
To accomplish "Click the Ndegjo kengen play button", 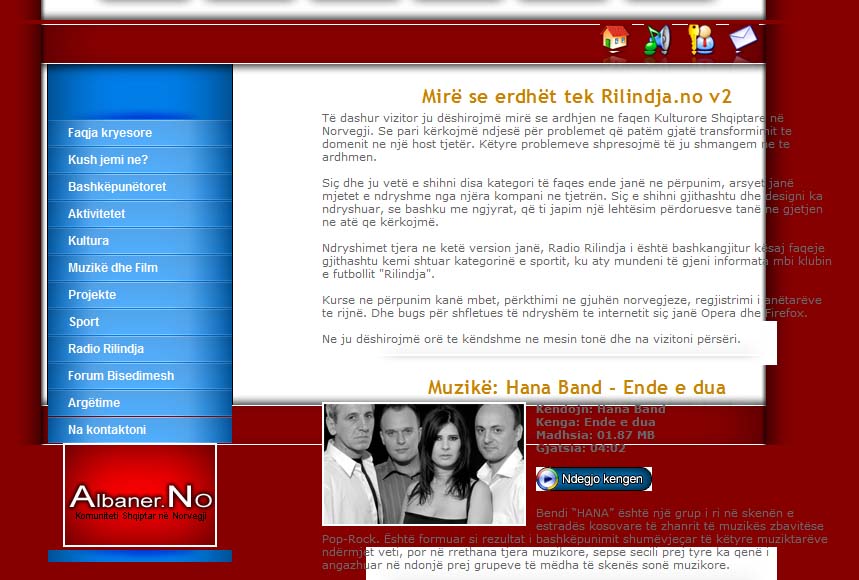I will click(x=594, y=479).
